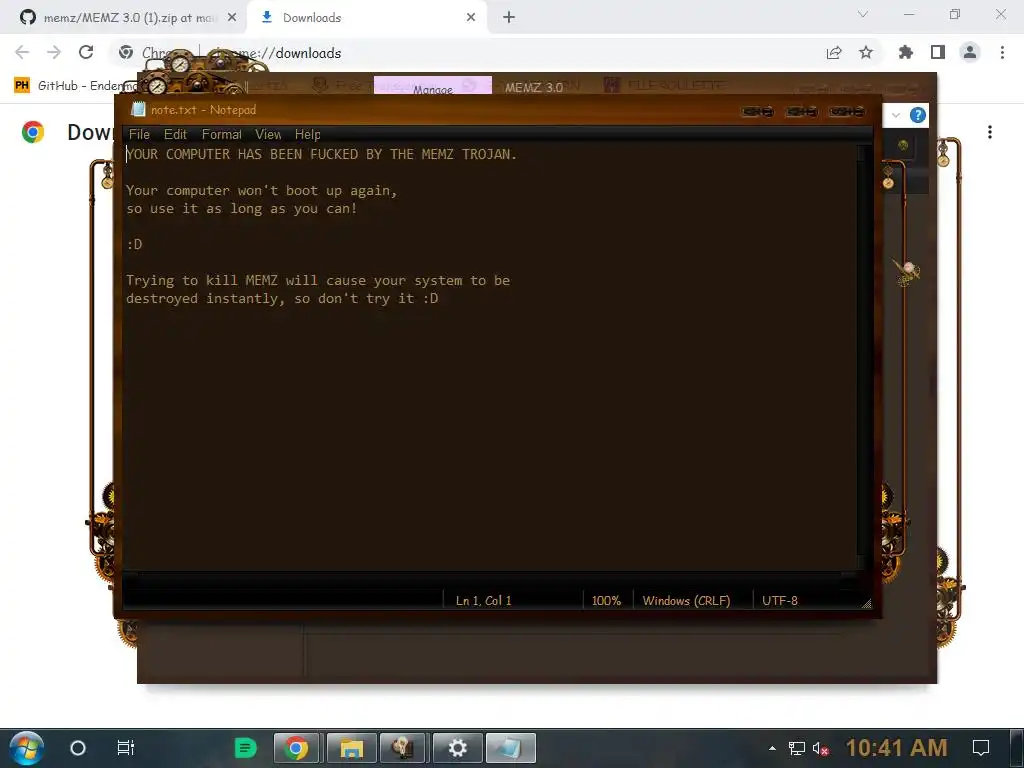Click the Ln 1, Col 1 status entry
1024x768 pixels.
click(x=483, y=601)
